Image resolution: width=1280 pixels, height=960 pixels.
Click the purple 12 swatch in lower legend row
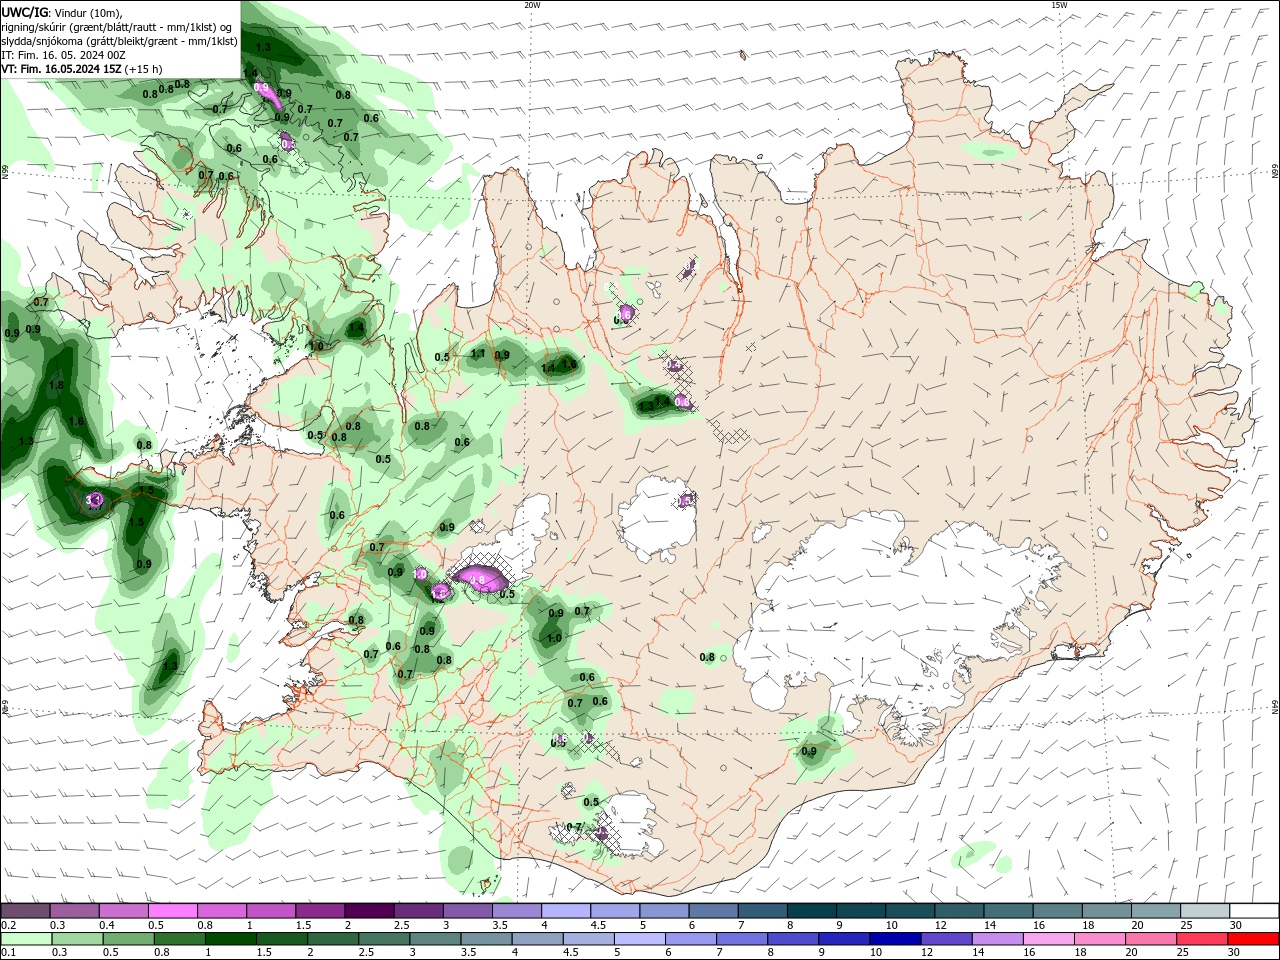click(x=945, y=939)
